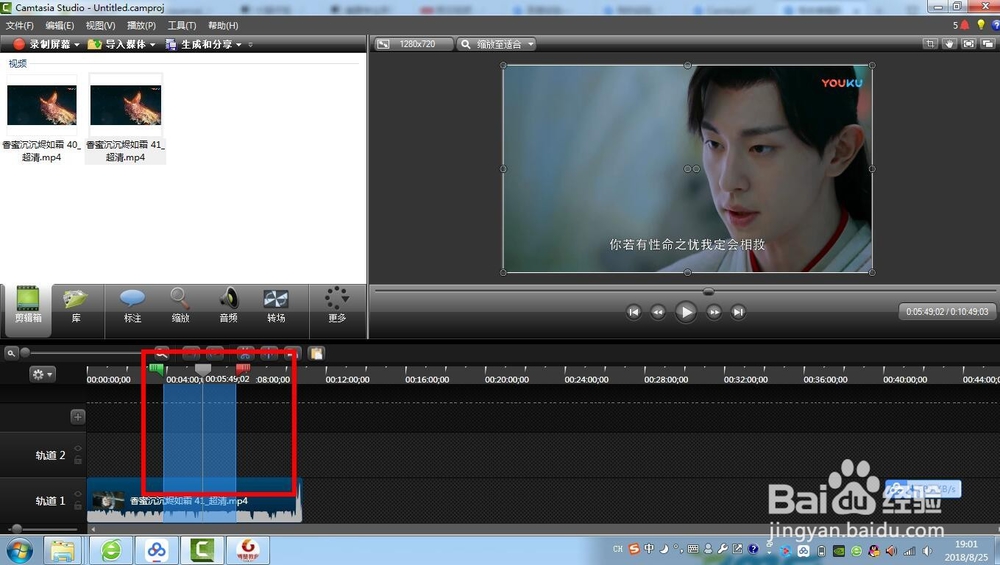
Task: Open the 帮助(H) menu
Action: 223,26
